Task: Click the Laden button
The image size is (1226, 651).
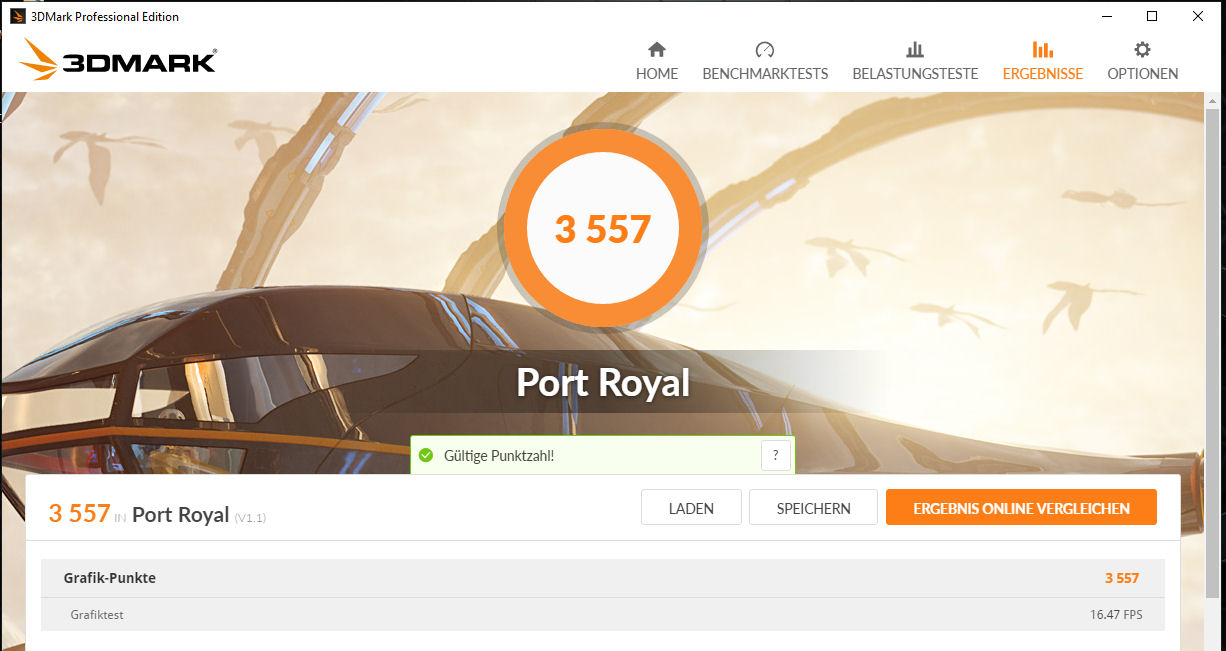Action: click(691, 508)
